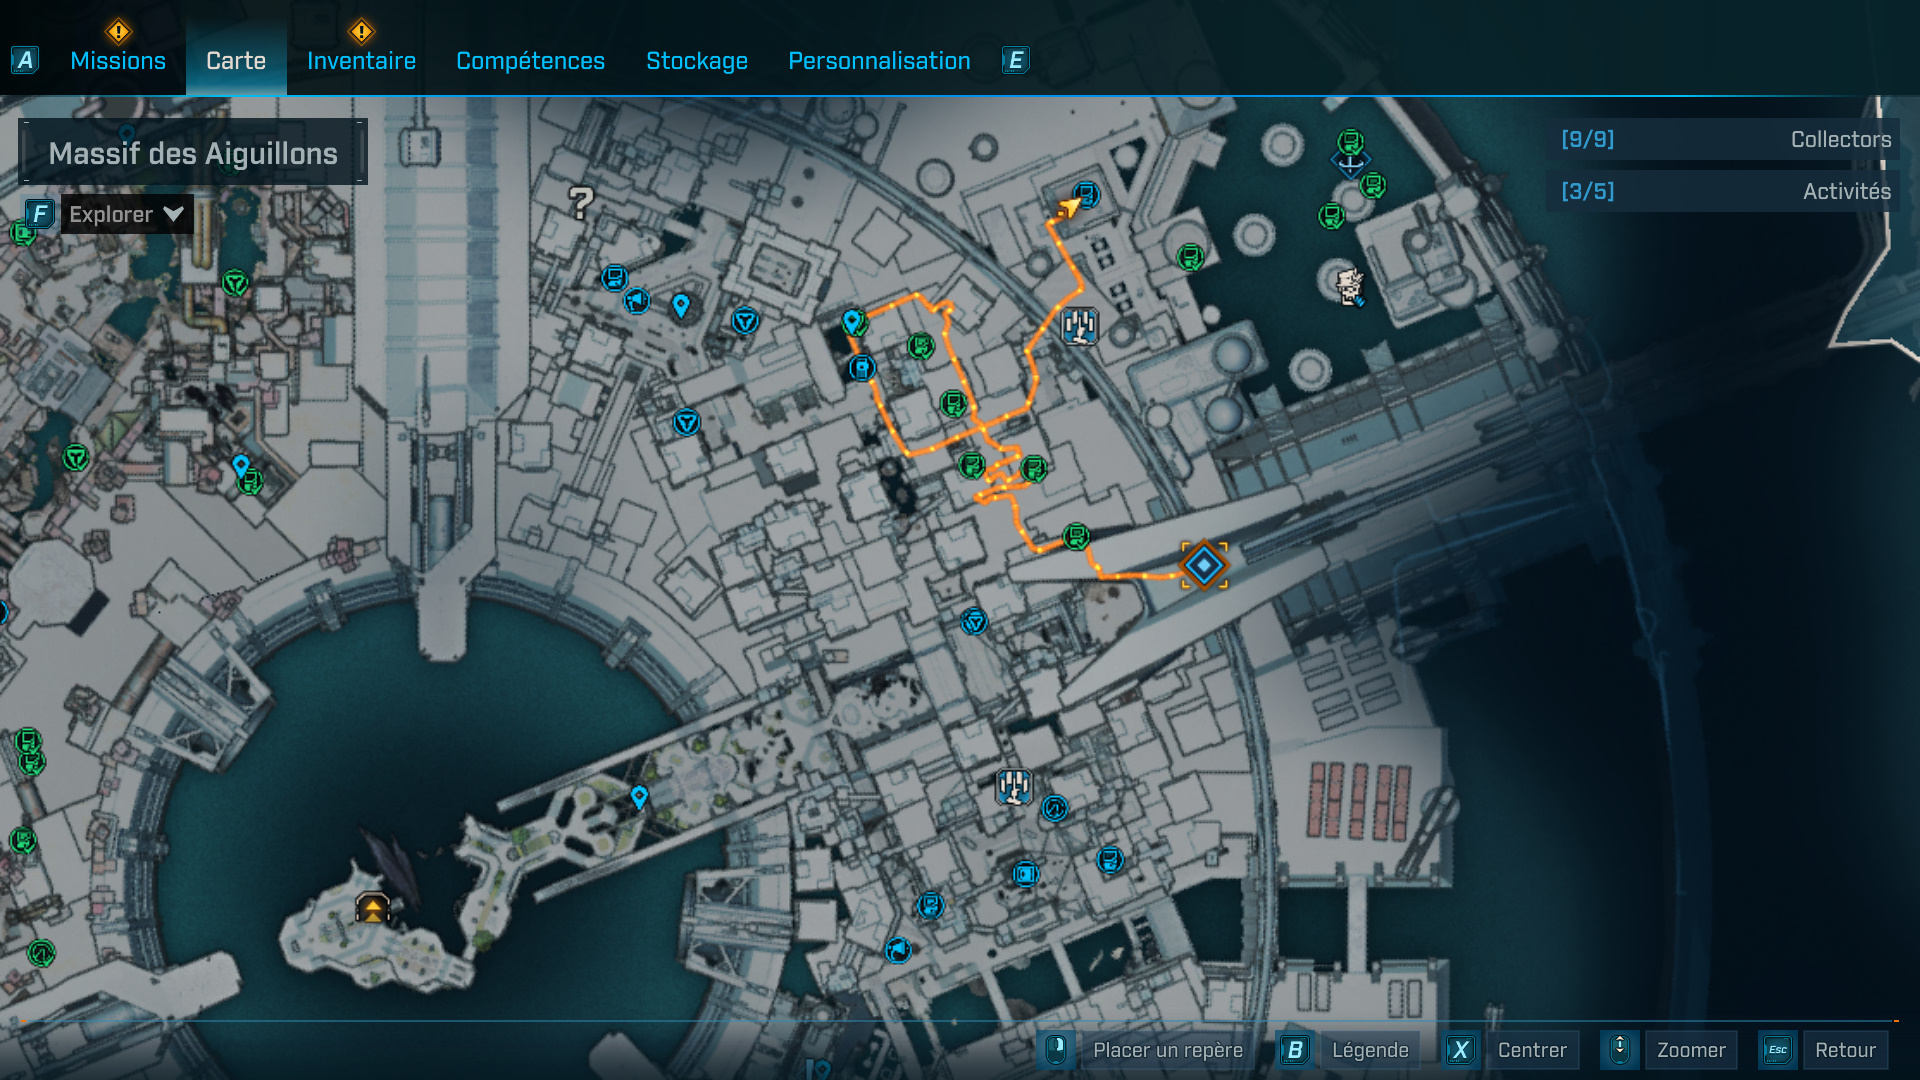This screenshot has height=1080, width=1920.
Task: Click the blue location pin on the pier
Action: tap(639, 797)
